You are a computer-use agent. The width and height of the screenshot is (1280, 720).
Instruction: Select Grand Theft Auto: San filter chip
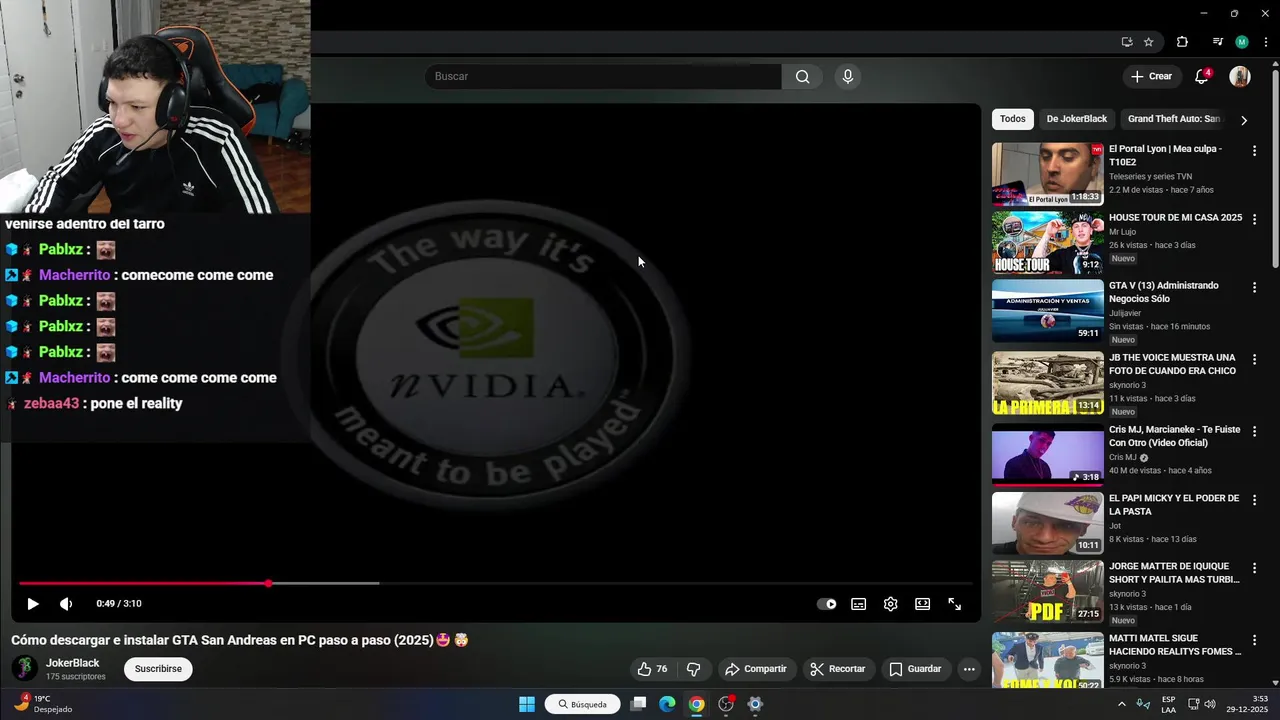(1174, 119)
